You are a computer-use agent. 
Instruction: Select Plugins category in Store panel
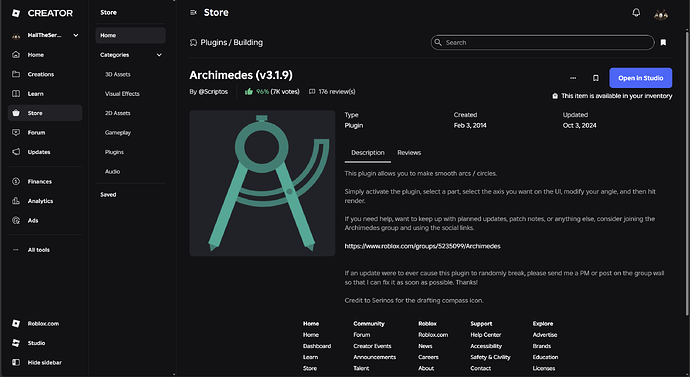(114, 152)
